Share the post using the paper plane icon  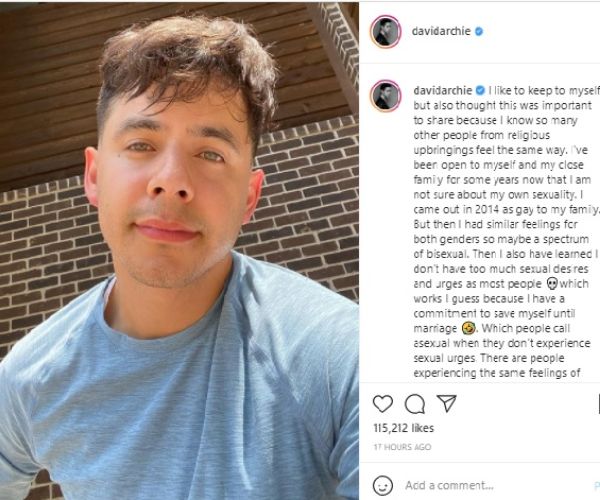click(x=447, y=403)
